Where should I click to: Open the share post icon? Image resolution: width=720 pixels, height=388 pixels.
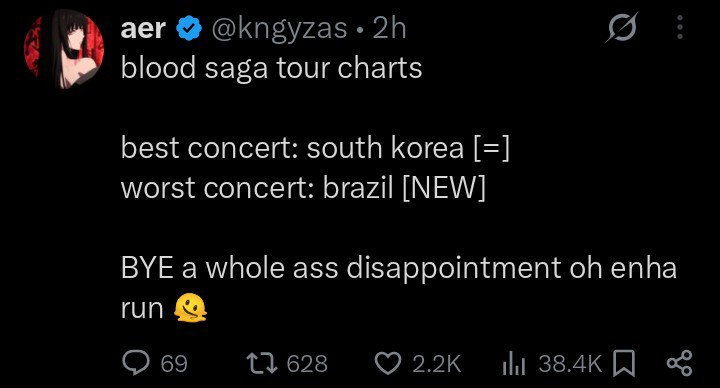[679, 363]
